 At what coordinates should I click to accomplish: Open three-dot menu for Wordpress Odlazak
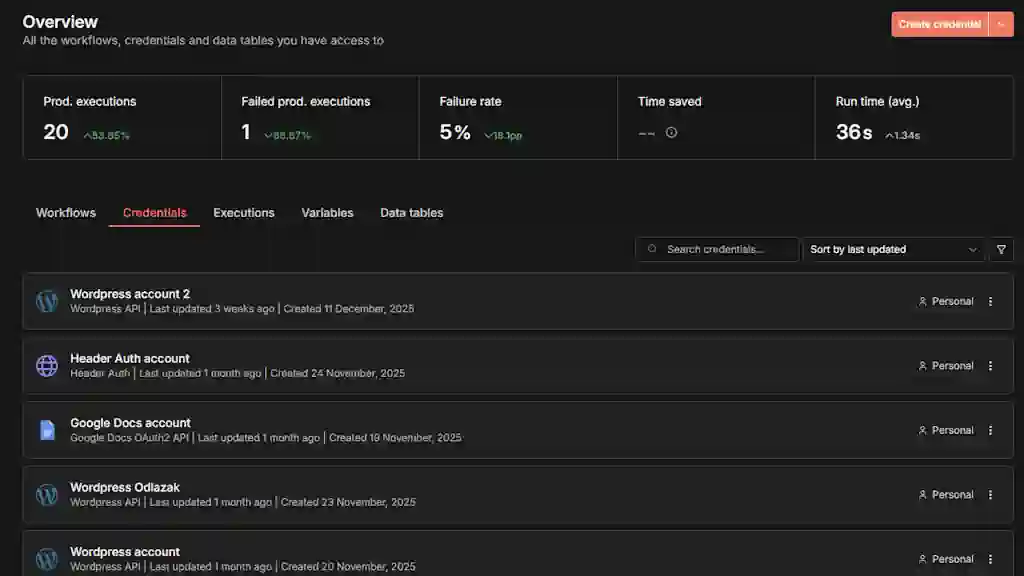[x=990, y=495]
